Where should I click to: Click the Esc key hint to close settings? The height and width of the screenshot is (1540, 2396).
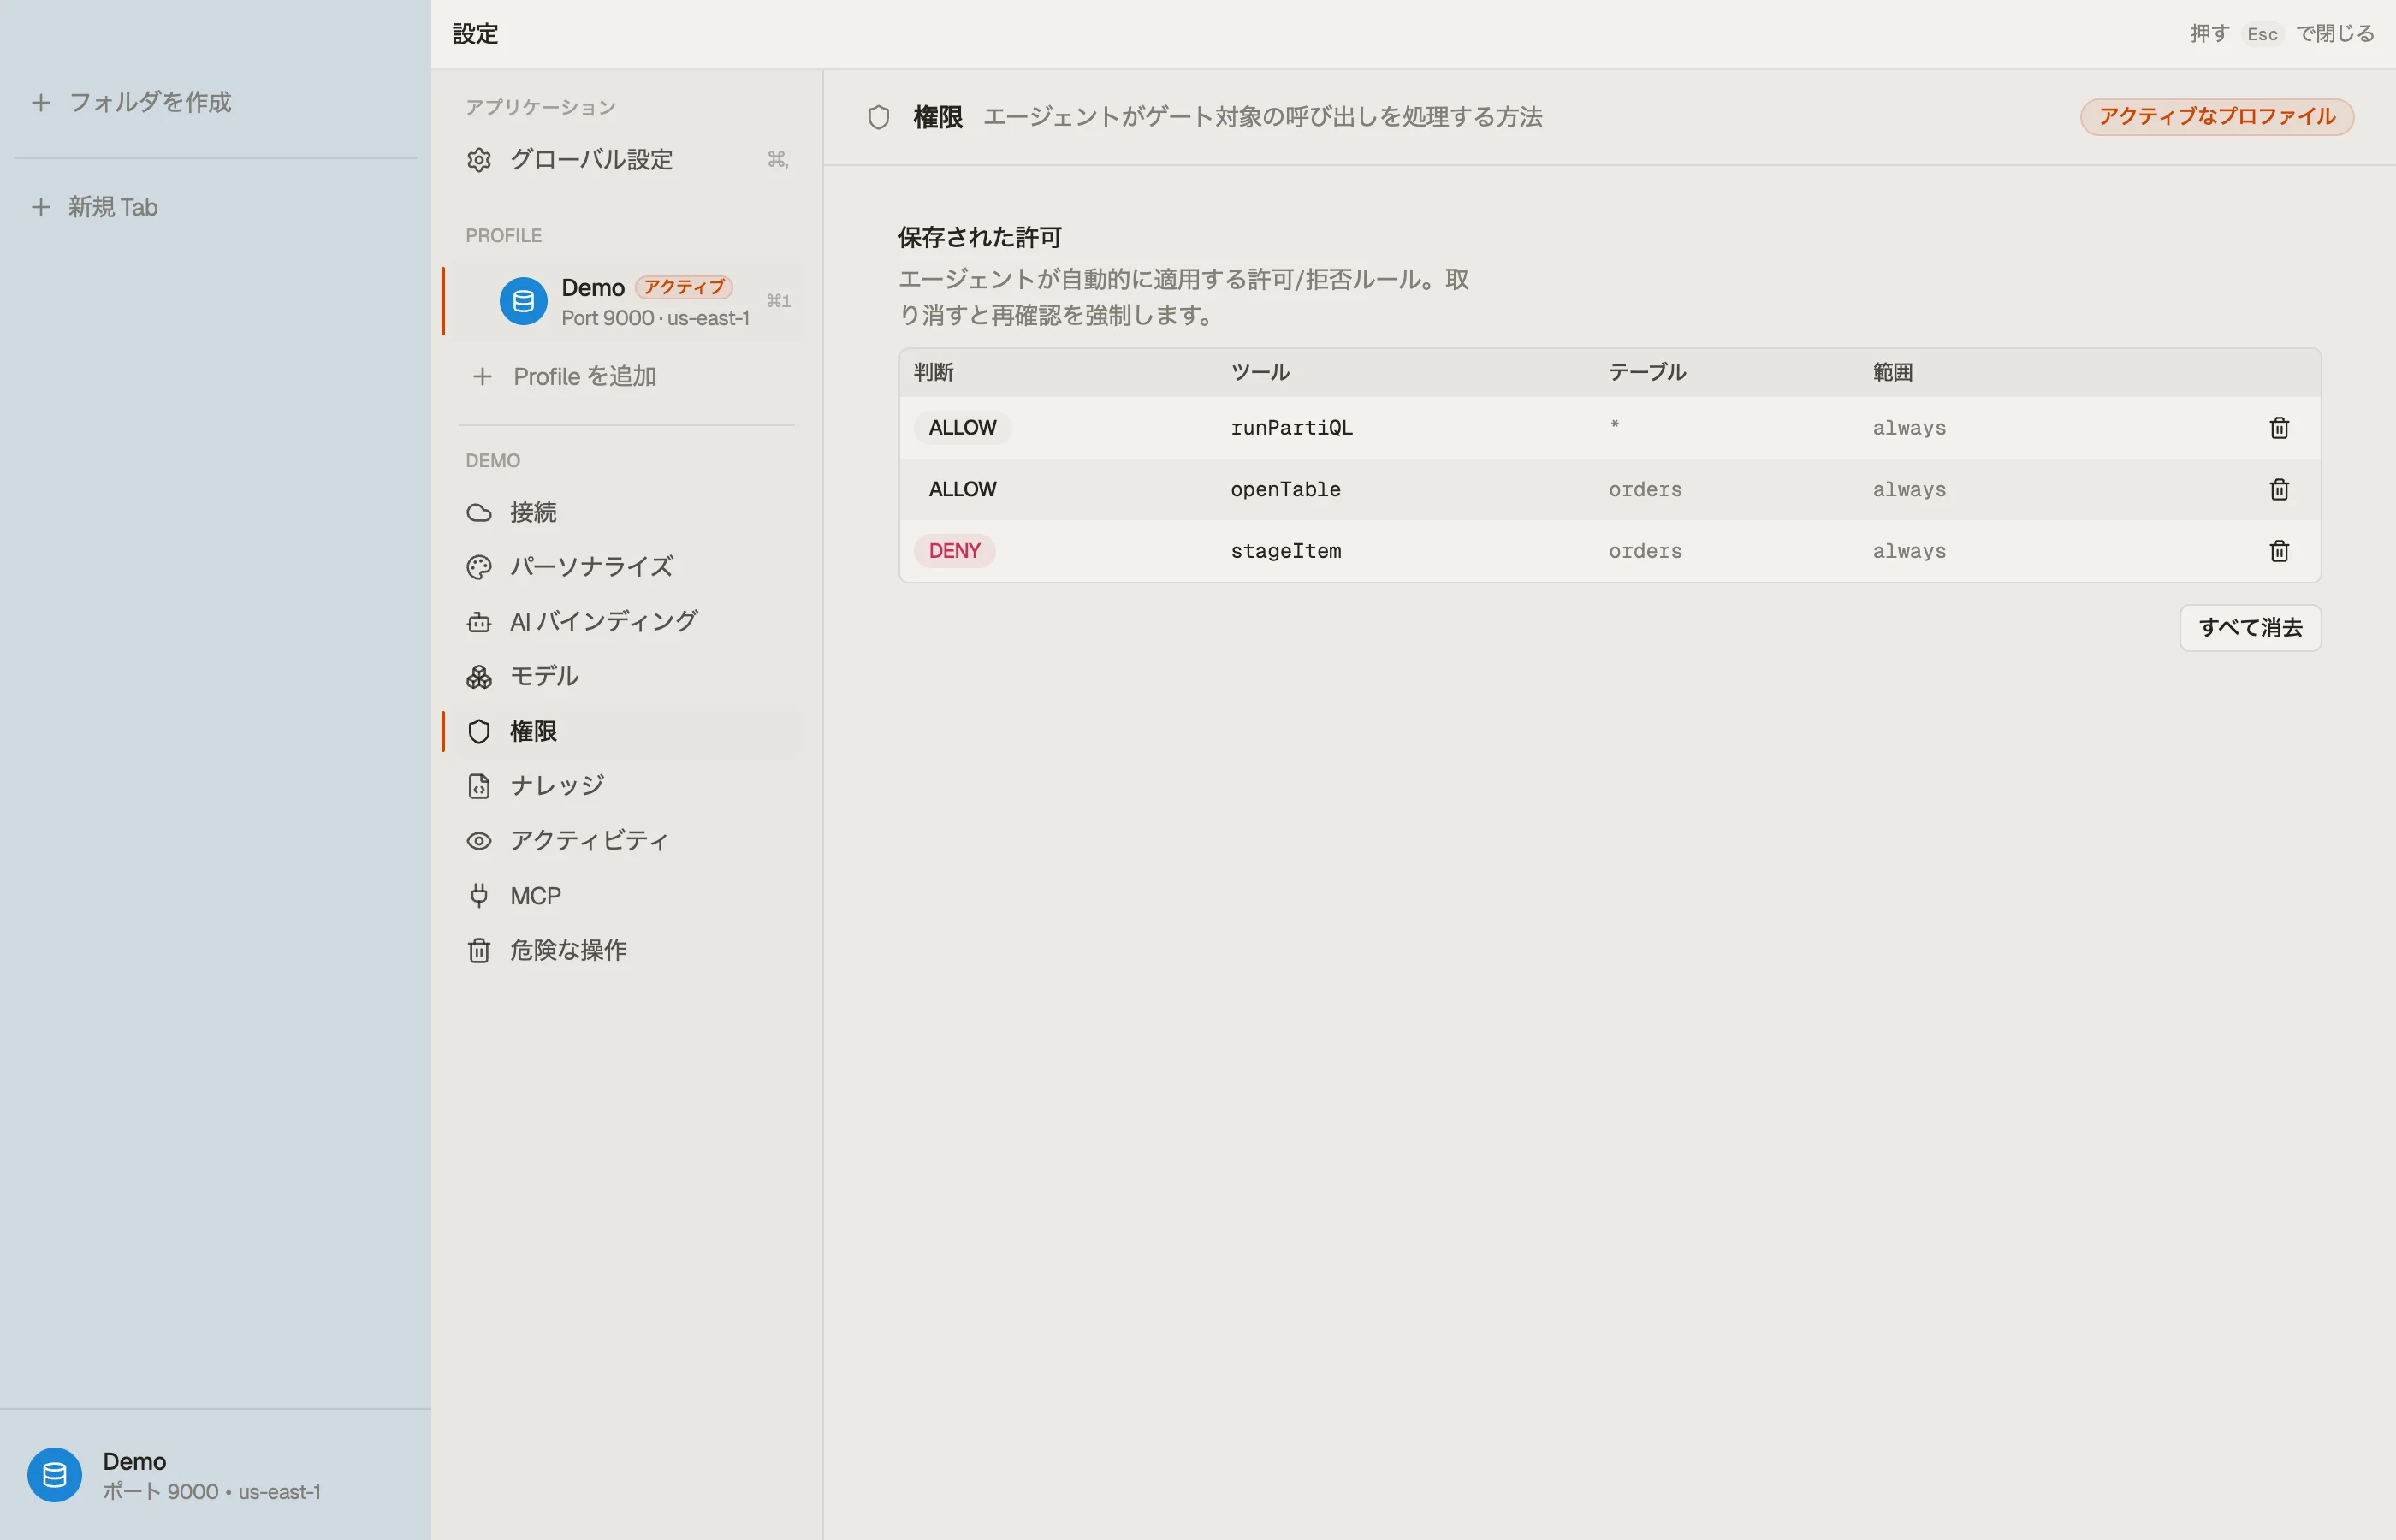[2262, 34]
